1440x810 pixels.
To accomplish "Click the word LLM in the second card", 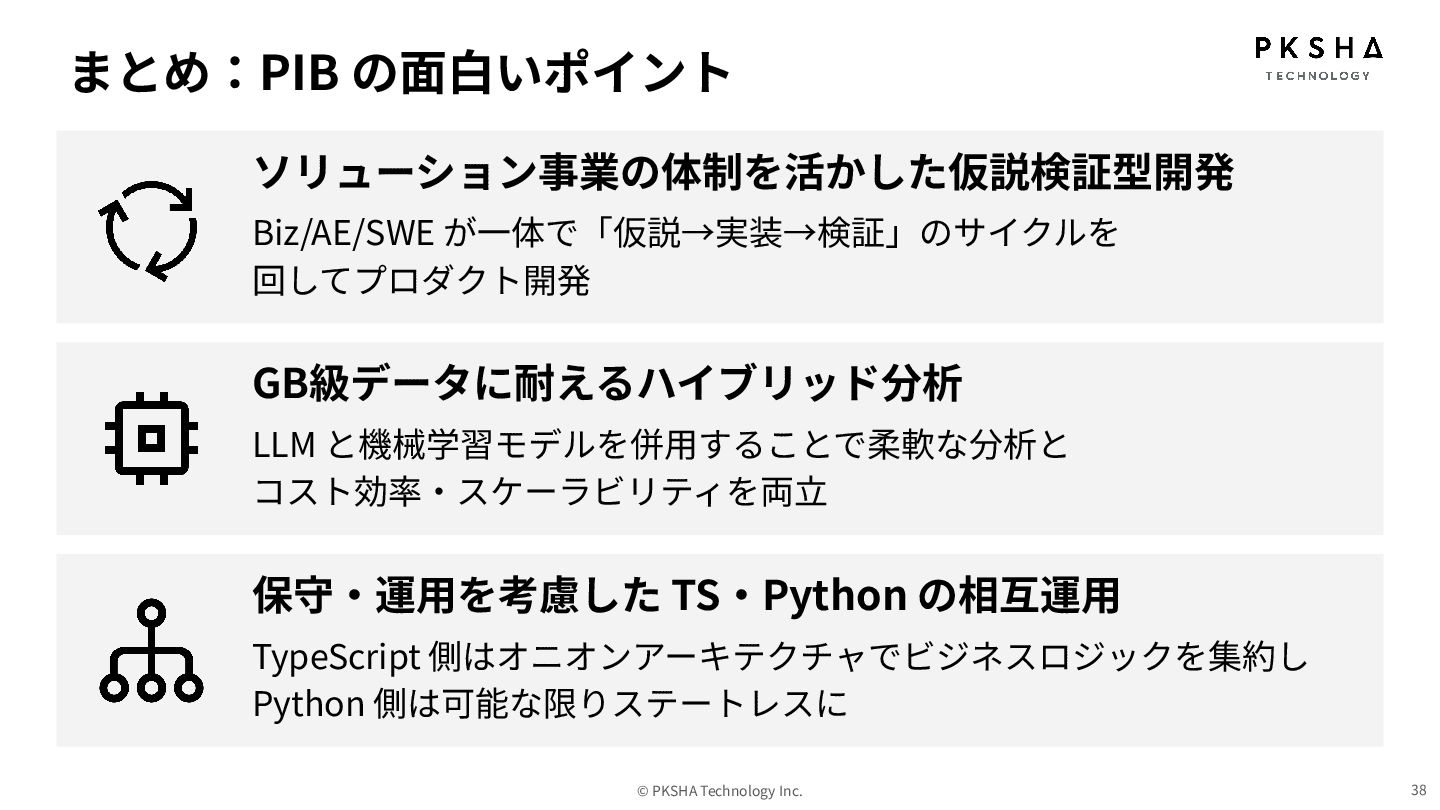I will click(284, 445).
